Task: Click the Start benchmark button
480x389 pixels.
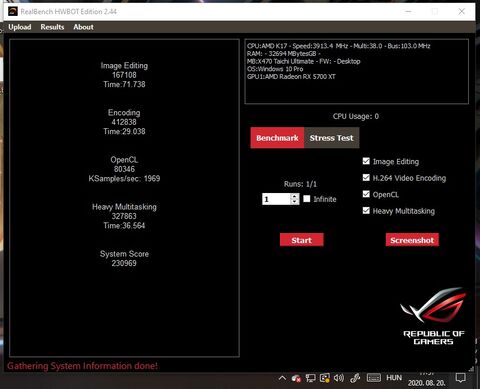Action: coord(302,240)
